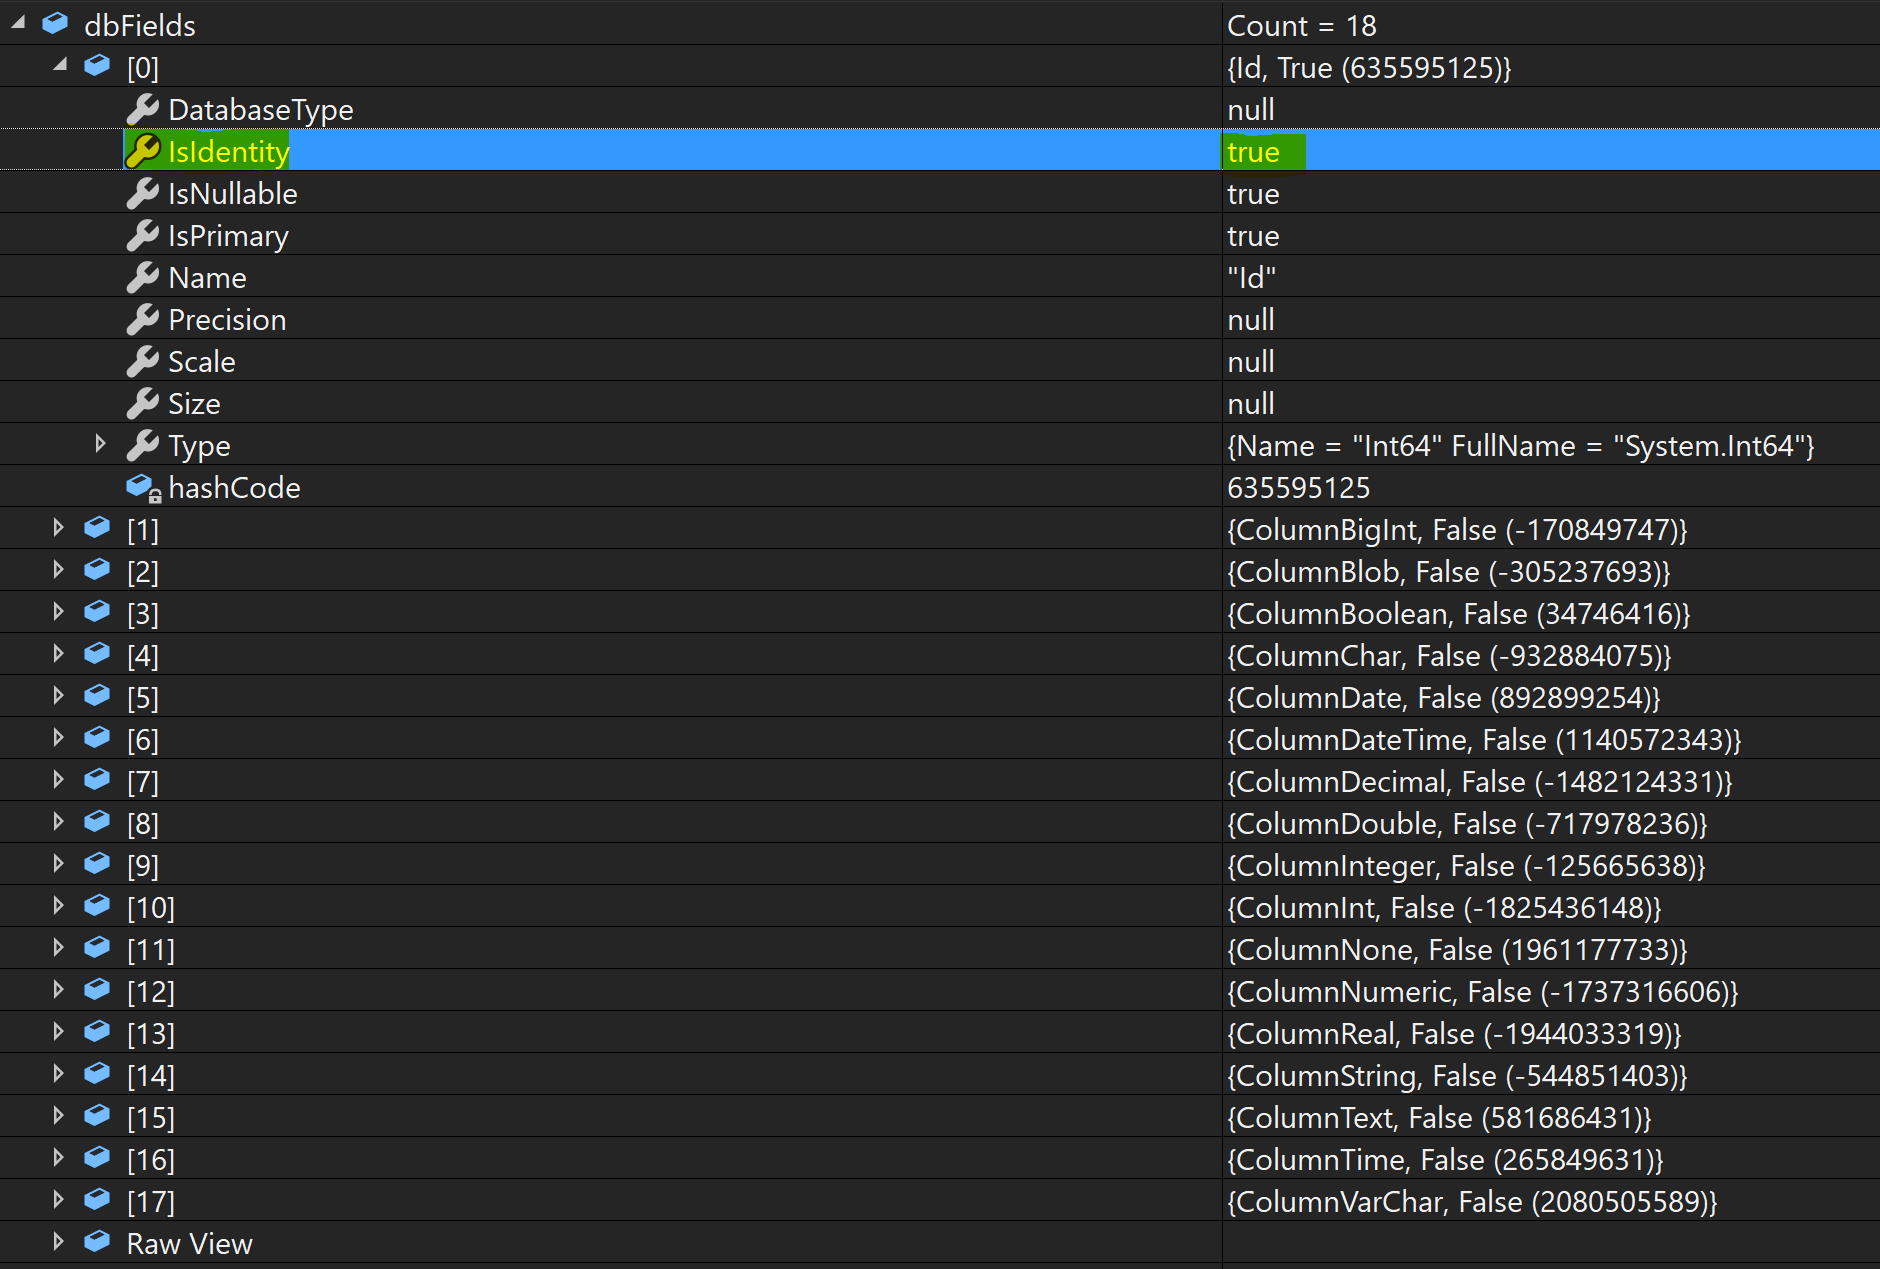Expand element [17] ColumnVarChar

point(57,1200)
